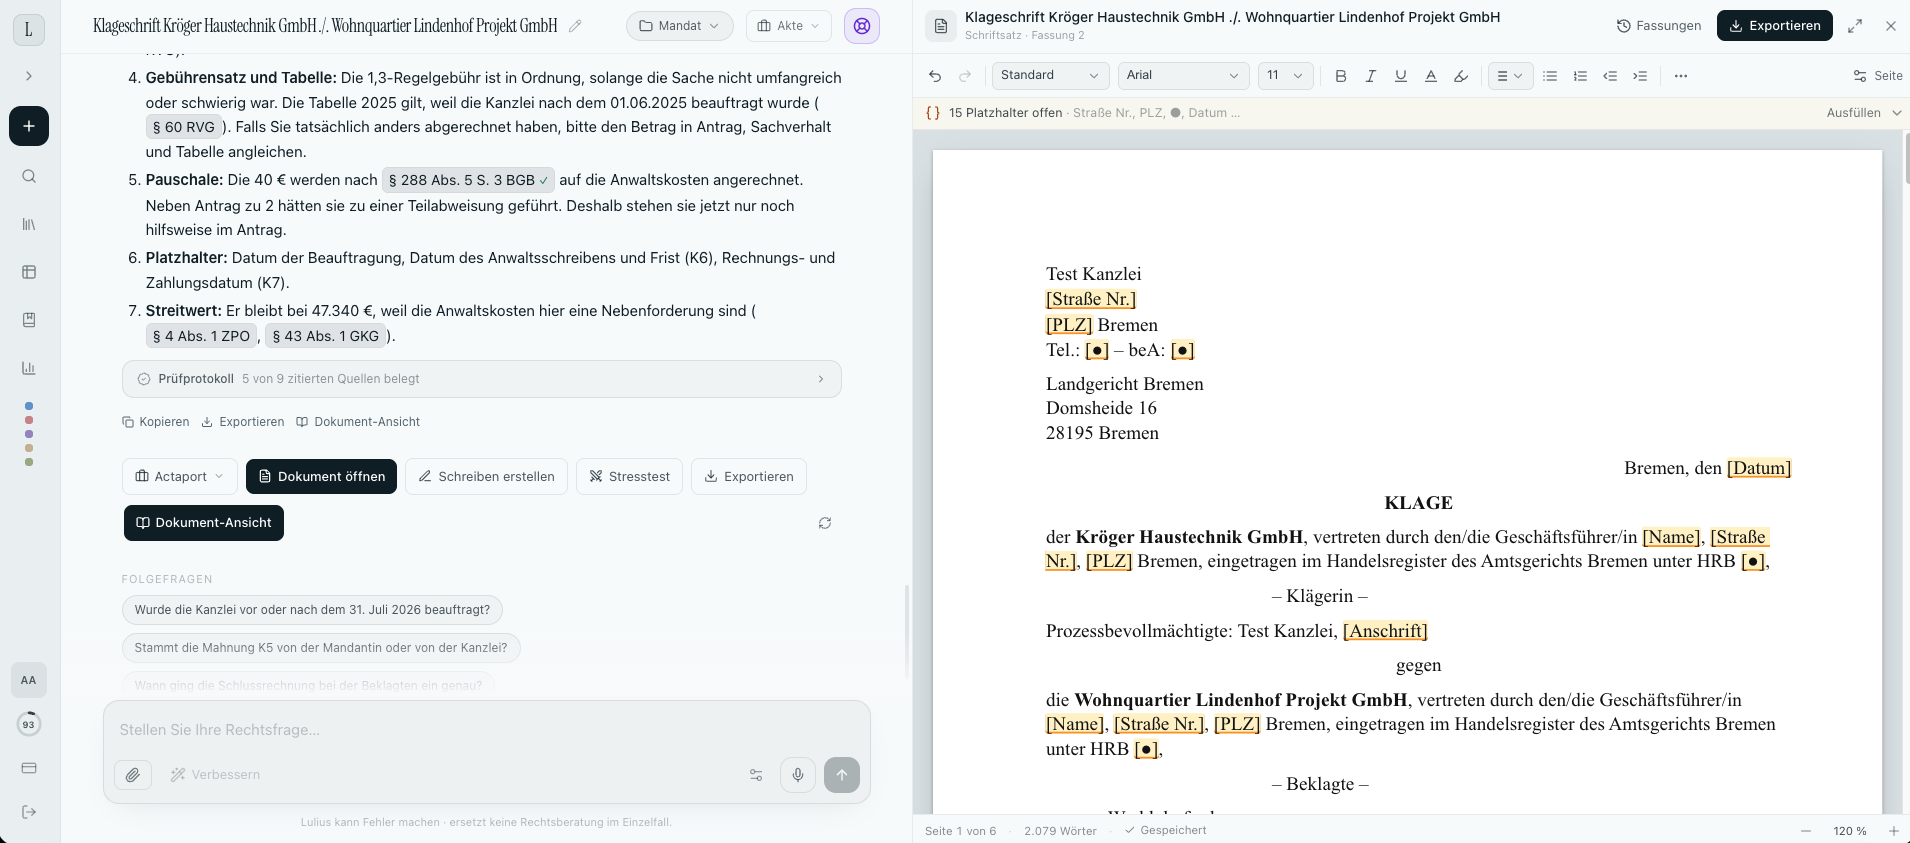
Task: Start a new chat with the plus button
Action: coord(29,126)
